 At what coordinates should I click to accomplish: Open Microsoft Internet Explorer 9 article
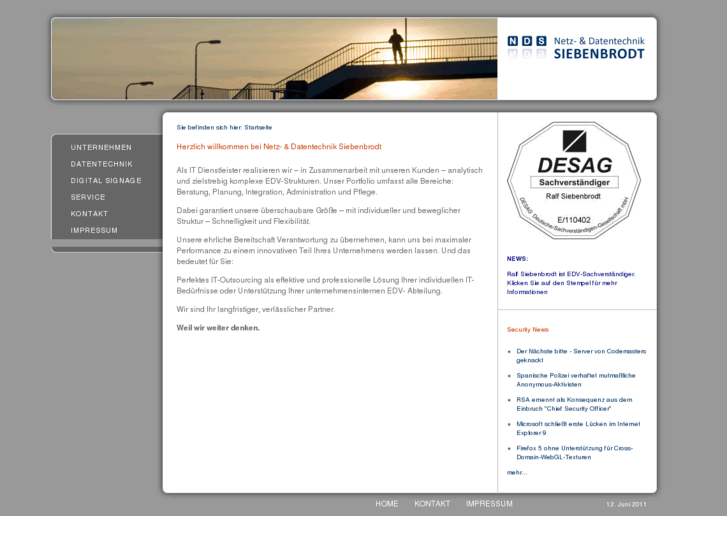coord(578,428)
